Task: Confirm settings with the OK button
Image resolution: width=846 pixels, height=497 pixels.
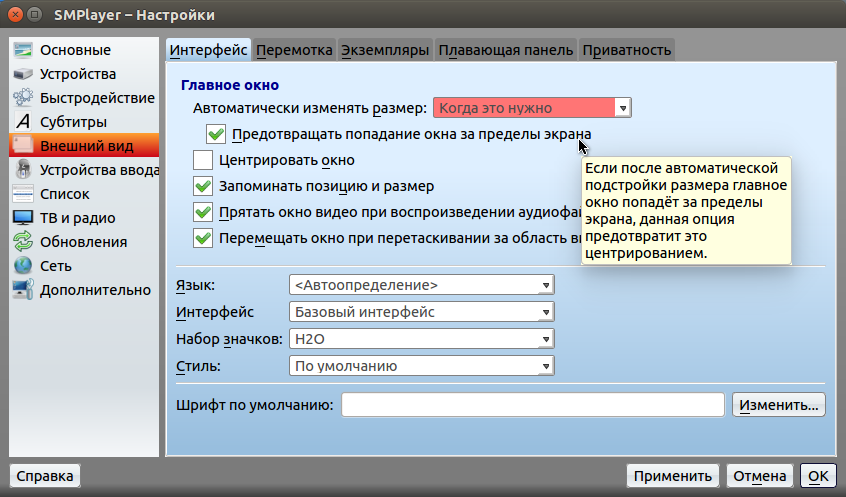Action: point(818,476)
